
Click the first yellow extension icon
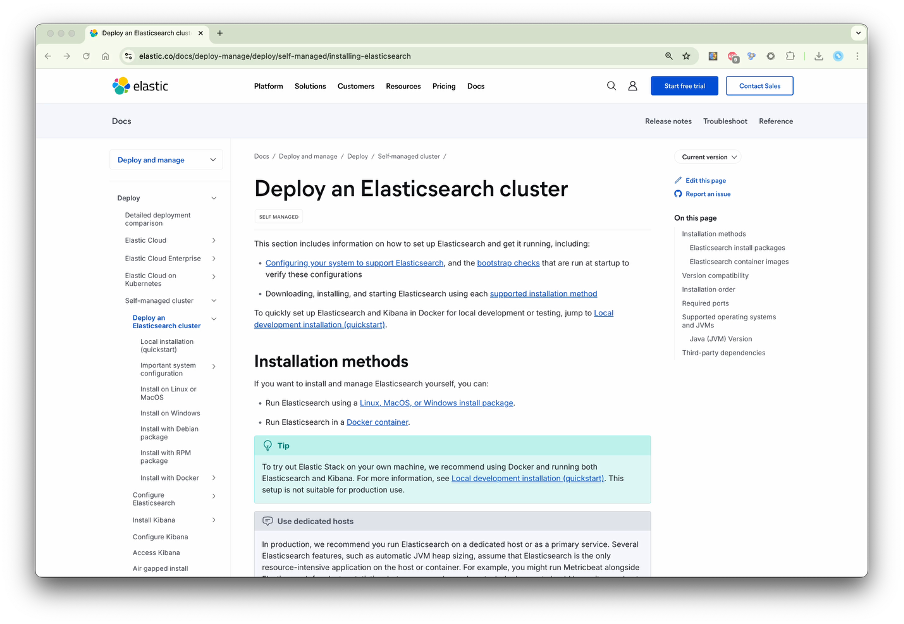click(713, 56)
